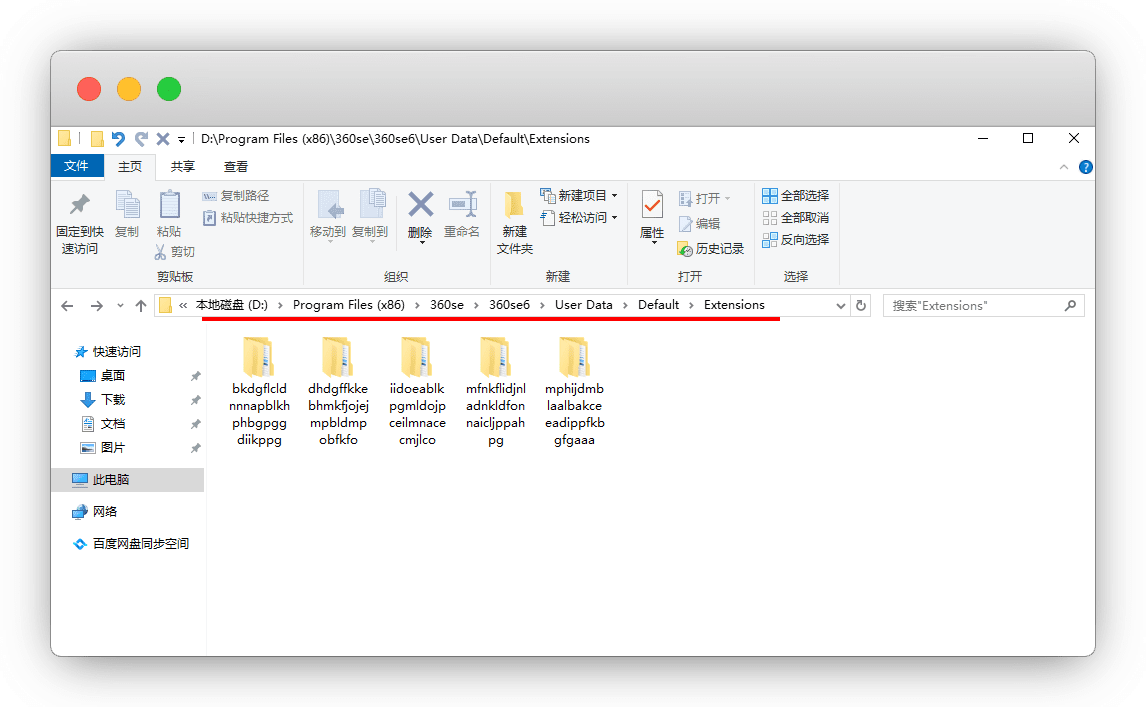Select the folder starting with bkdgflcld
The height and width of the screenshot is (707, 1146).
[258, 392]
